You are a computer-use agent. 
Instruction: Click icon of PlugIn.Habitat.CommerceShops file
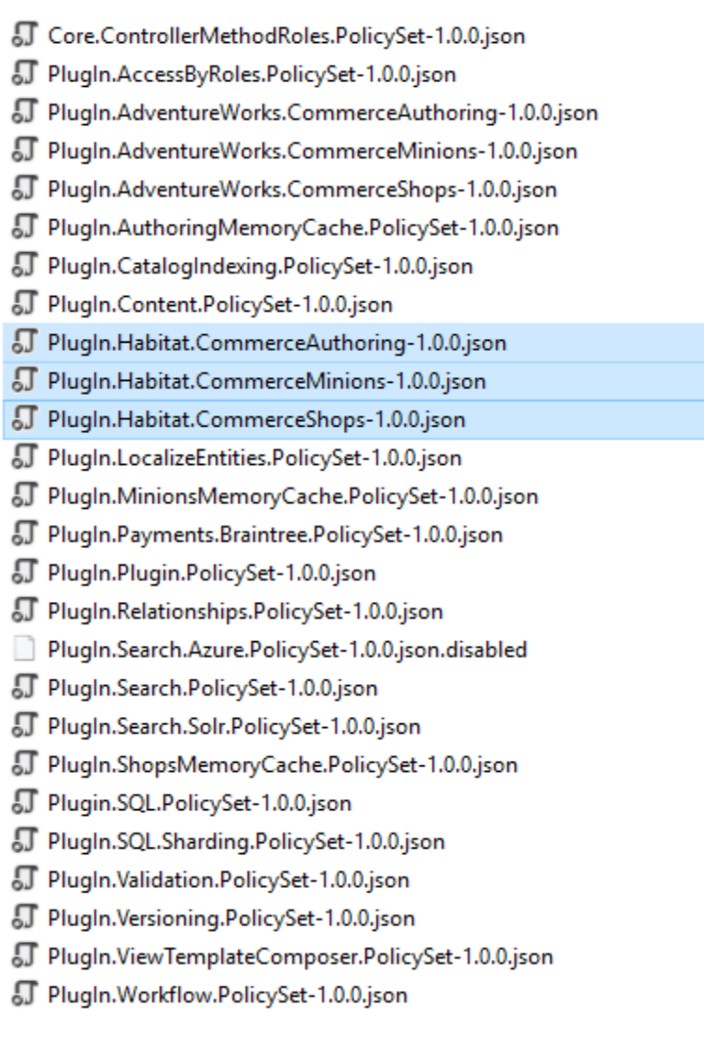[x=24, y=419]
